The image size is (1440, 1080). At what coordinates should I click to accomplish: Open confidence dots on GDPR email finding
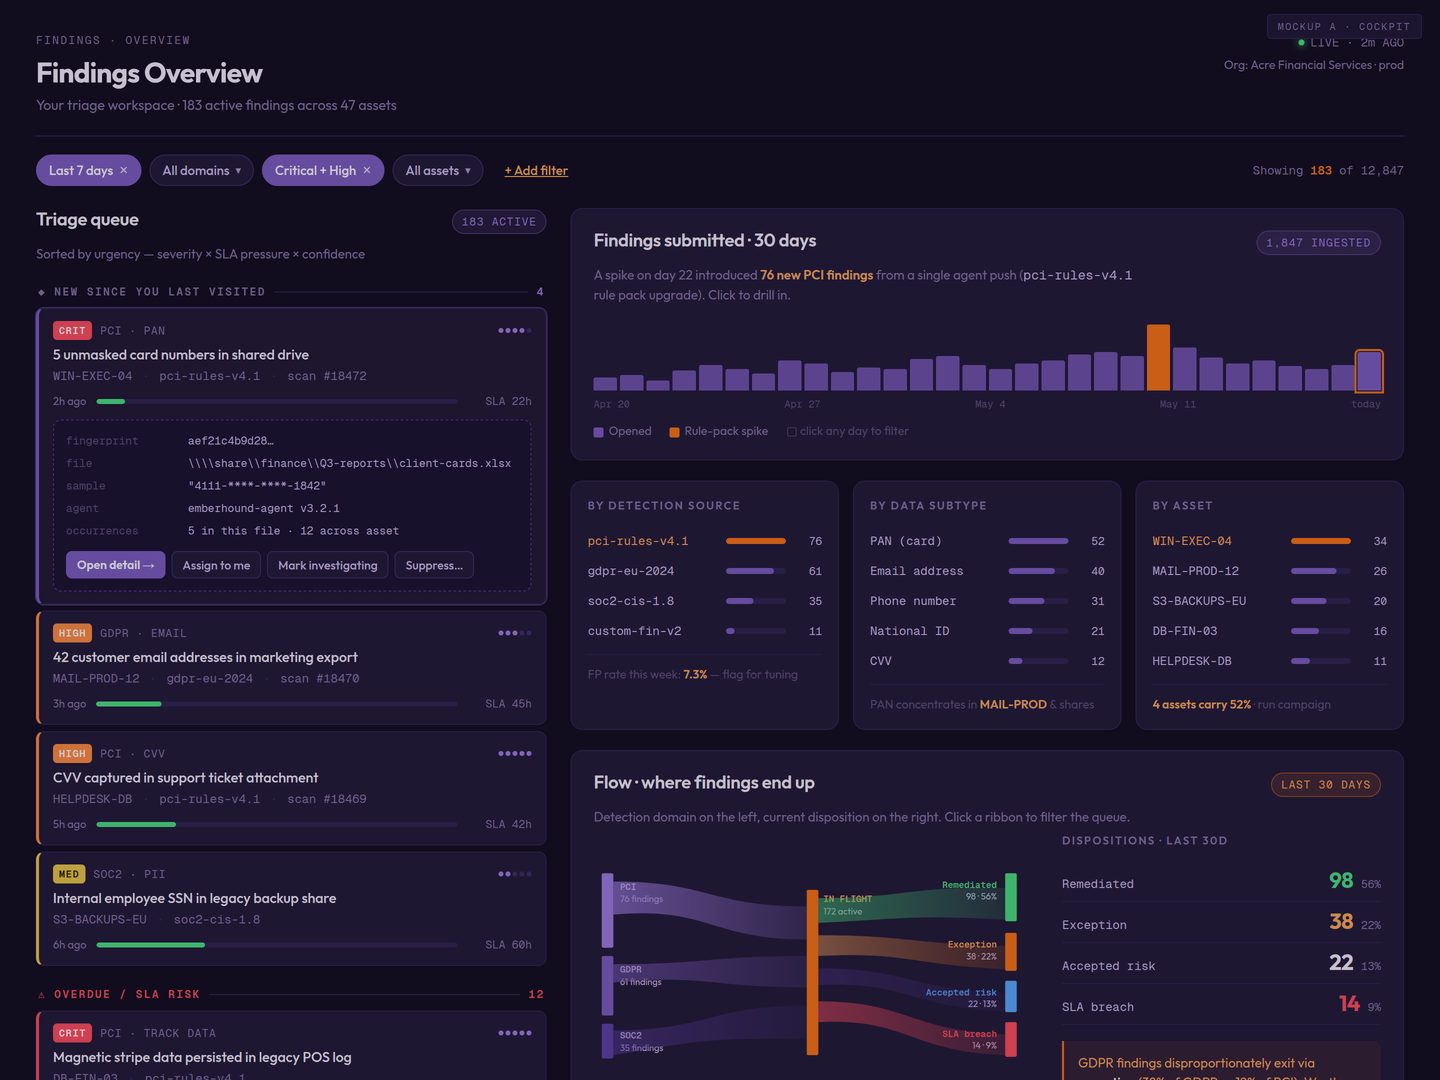pyautogui.click(x=515, y=633)
